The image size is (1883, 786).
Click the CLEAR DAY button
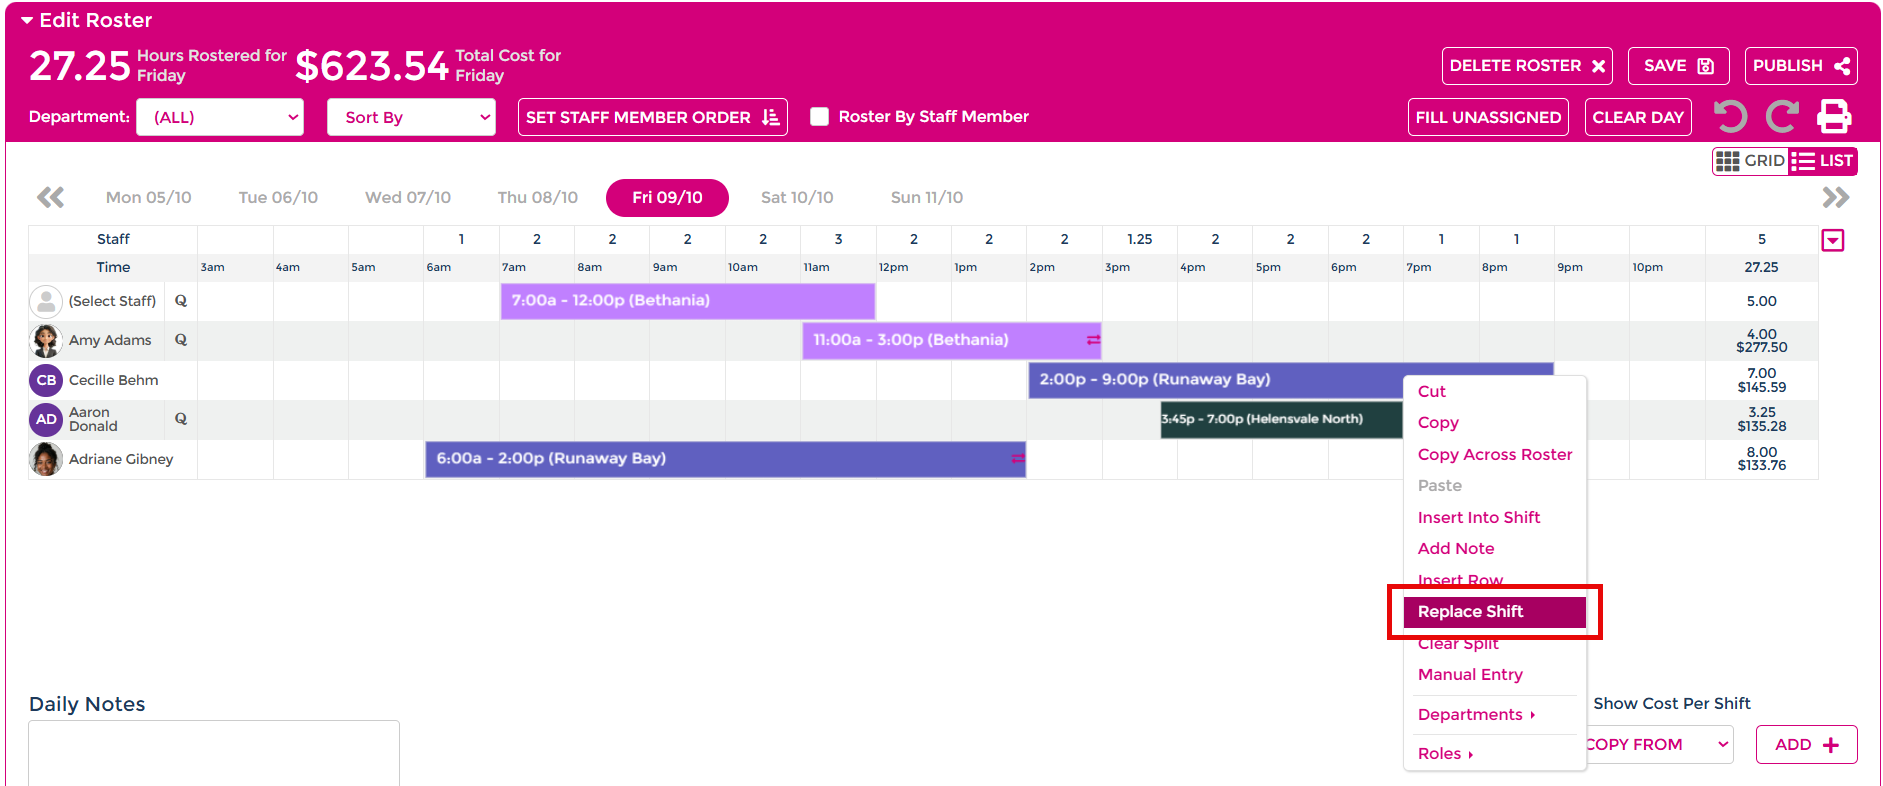pos(1638,117)
